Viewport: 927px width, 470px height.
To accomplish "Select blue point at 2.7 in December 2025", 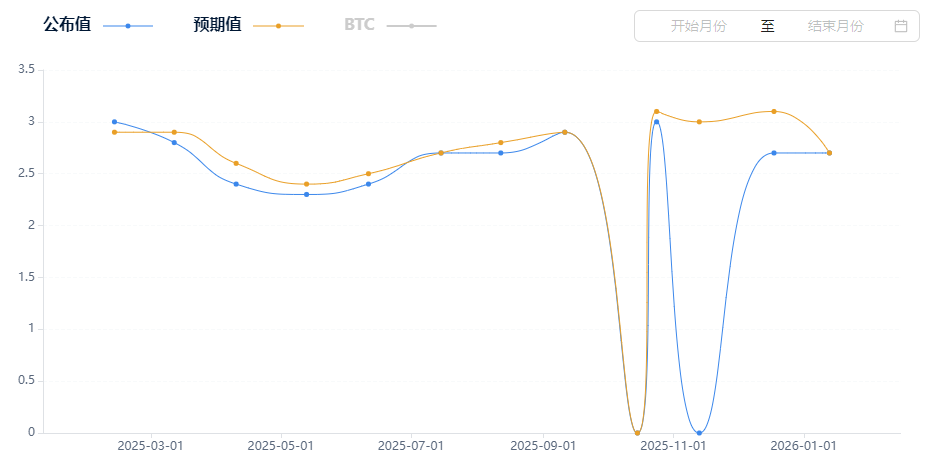I will click(773, 153).
